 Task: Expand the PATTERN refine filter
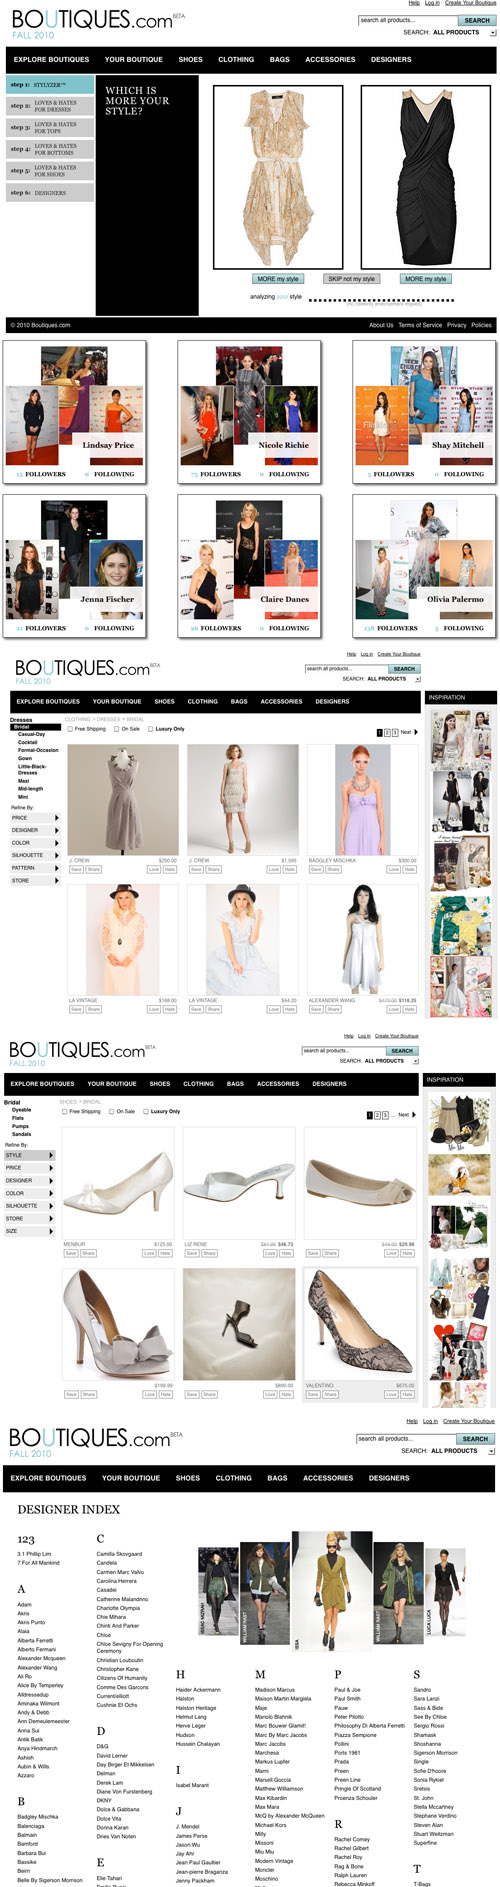(35, 868)
